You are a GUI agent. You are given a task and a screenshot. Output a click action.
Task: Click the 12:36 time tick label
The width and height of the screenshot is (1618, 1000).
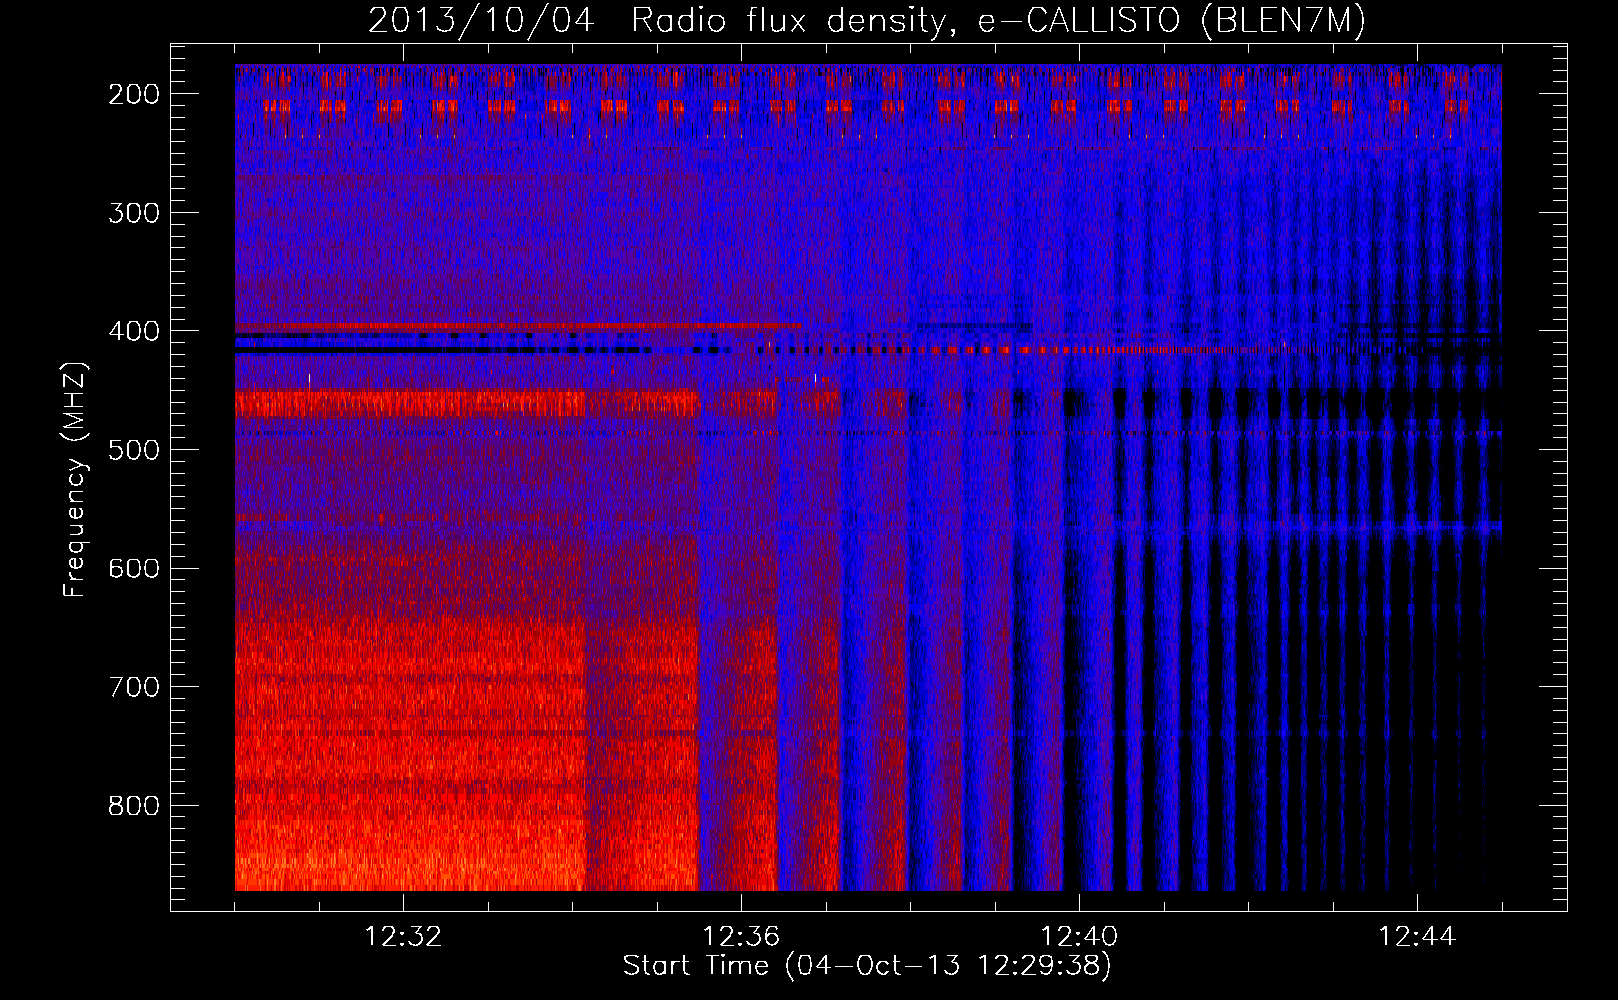tap(741, 937)
